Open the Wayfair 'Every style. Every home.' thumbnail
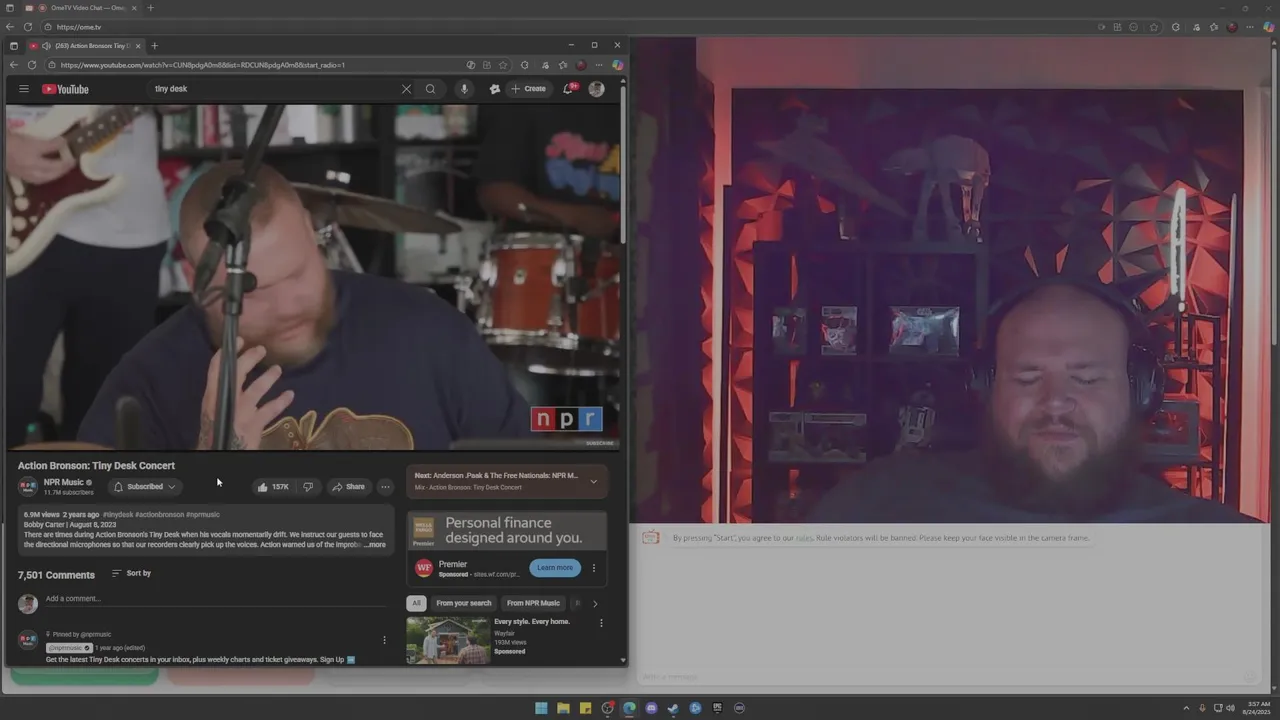Image resolution: width=1280 pixels, height=720 pixels. [448, 640]
